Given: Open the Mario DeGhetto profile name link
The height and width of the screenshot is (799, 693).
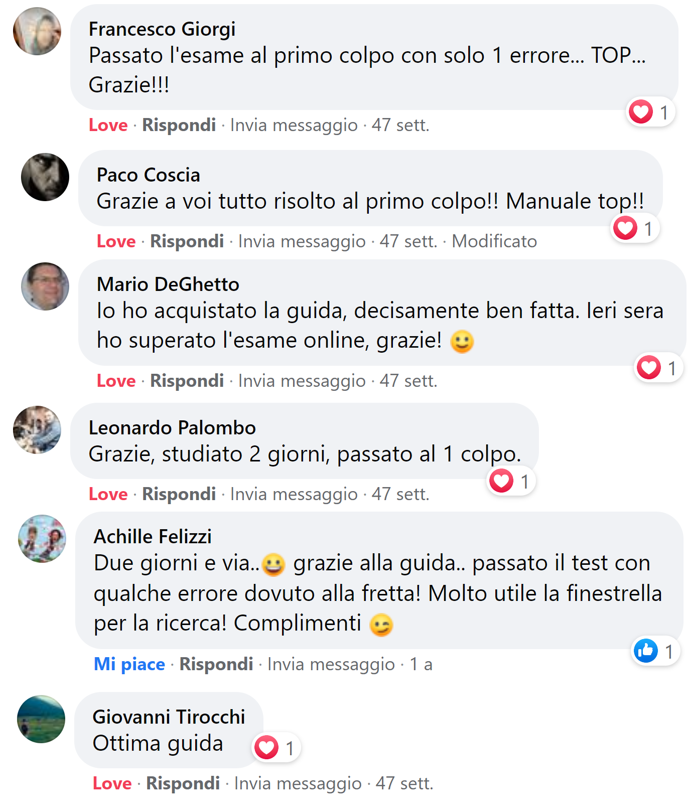Looking at the screenshot, I should pyautogui.click(x=168, y=284).
